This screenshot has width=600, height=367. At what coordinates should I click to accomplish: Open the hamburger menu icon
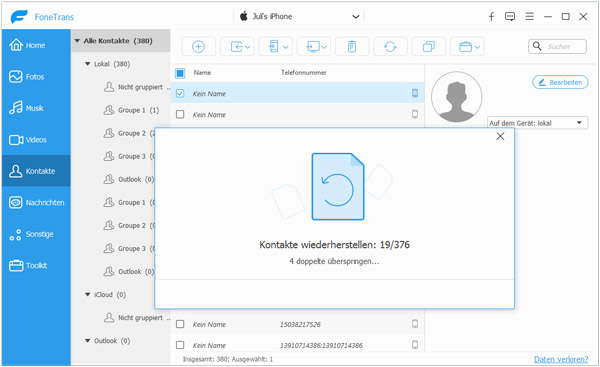click(x=530, y=16)
